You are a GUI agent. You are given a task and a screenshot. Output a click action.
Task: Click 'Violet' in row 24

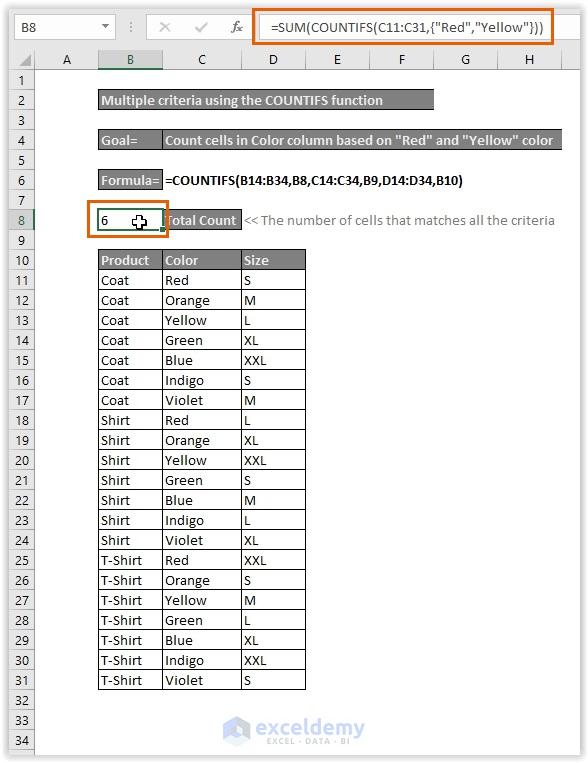202,540
